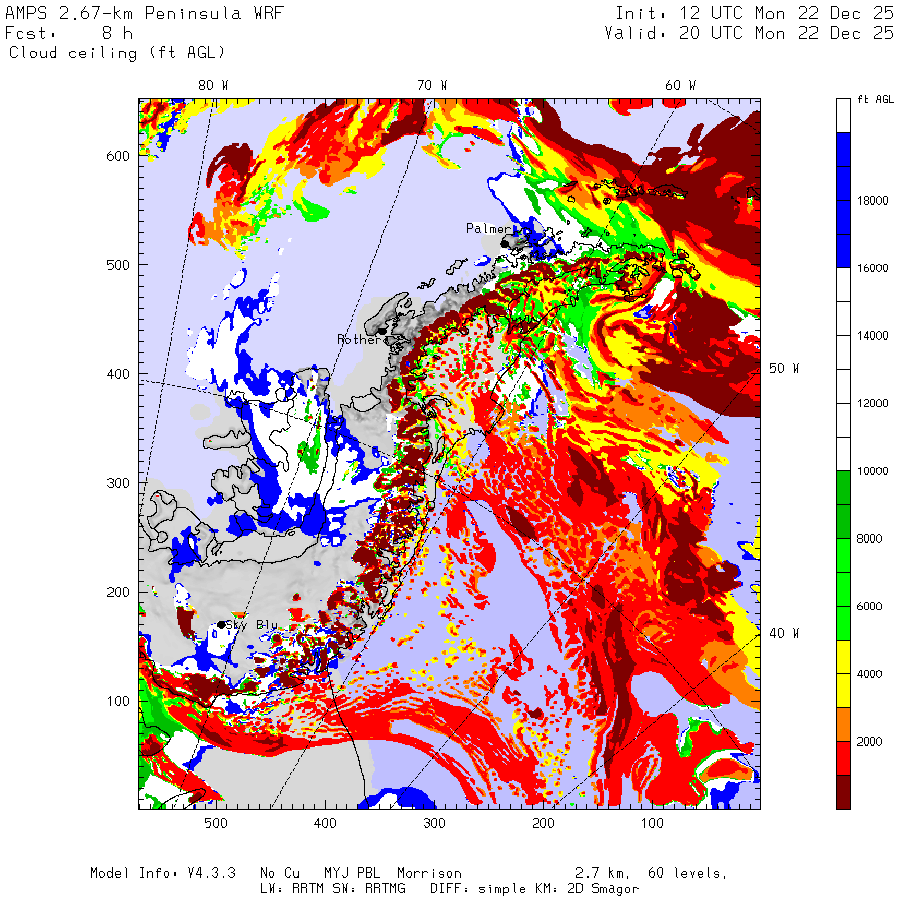
Task: Click the "60 W" longitude label
Action: (680, 86)
